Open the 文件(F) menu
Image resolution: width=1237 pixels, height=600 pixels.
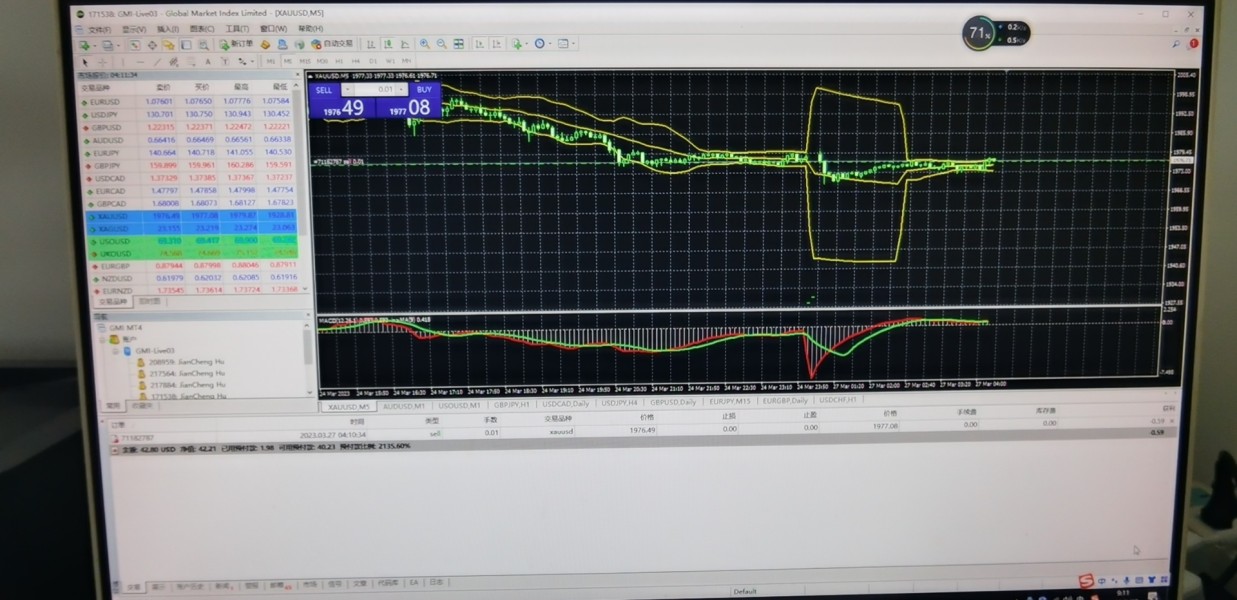pyautogui.click(x=100, y=29)
